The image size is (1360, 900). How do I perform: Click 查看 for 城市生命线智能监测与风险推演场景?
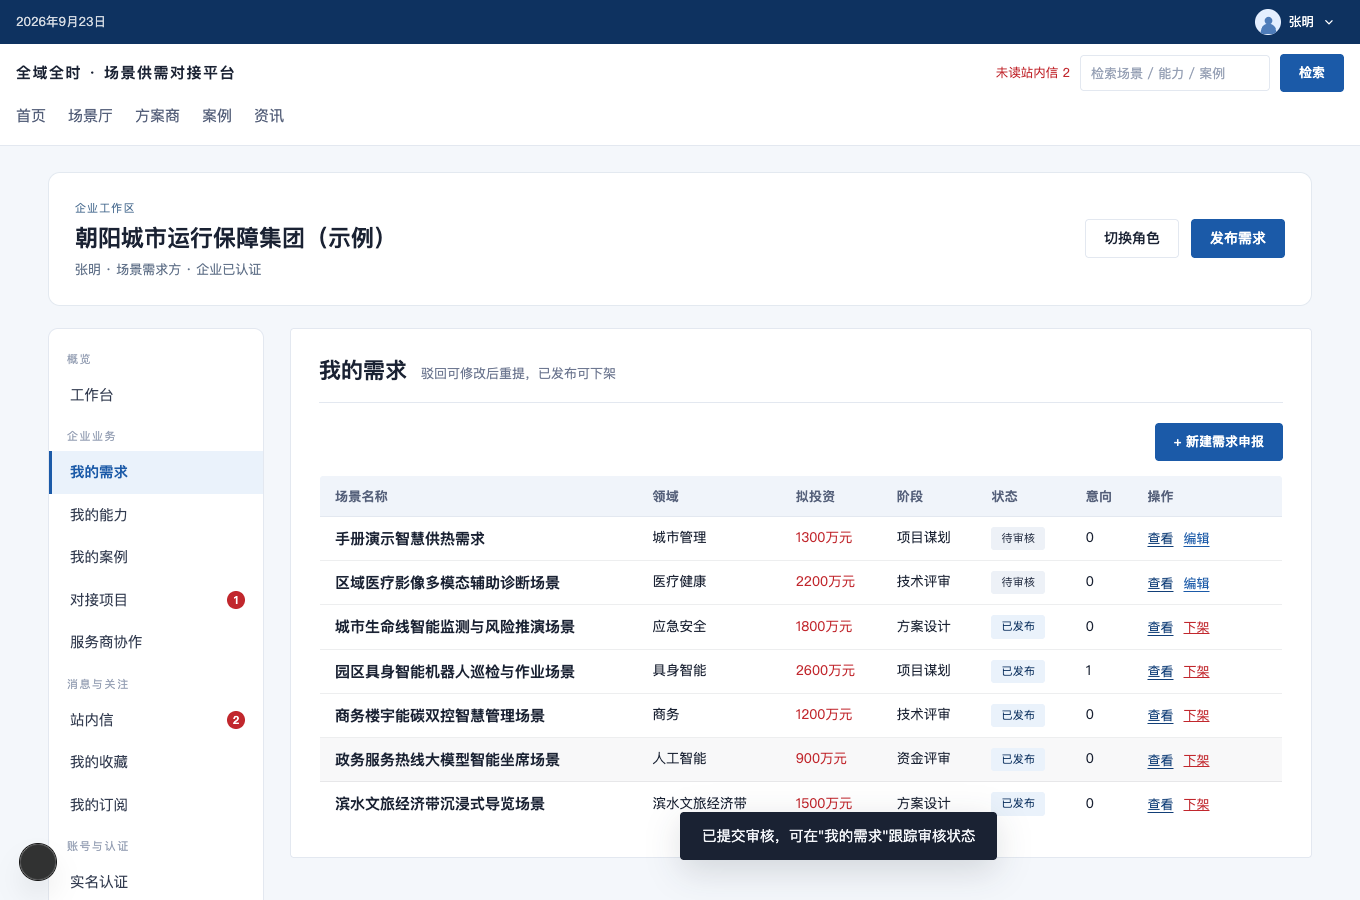pos(1160,628)
